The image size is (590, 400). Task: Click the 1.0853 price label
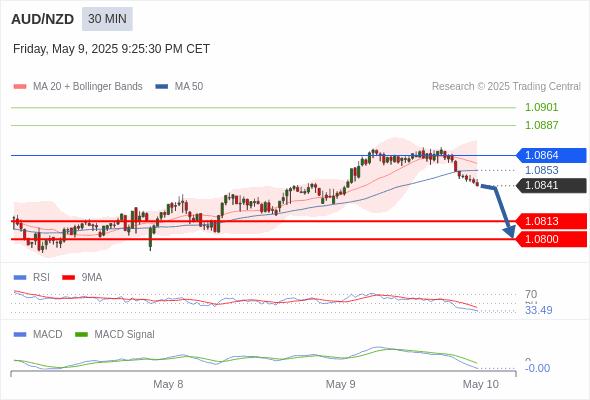[x=541, y=170]
